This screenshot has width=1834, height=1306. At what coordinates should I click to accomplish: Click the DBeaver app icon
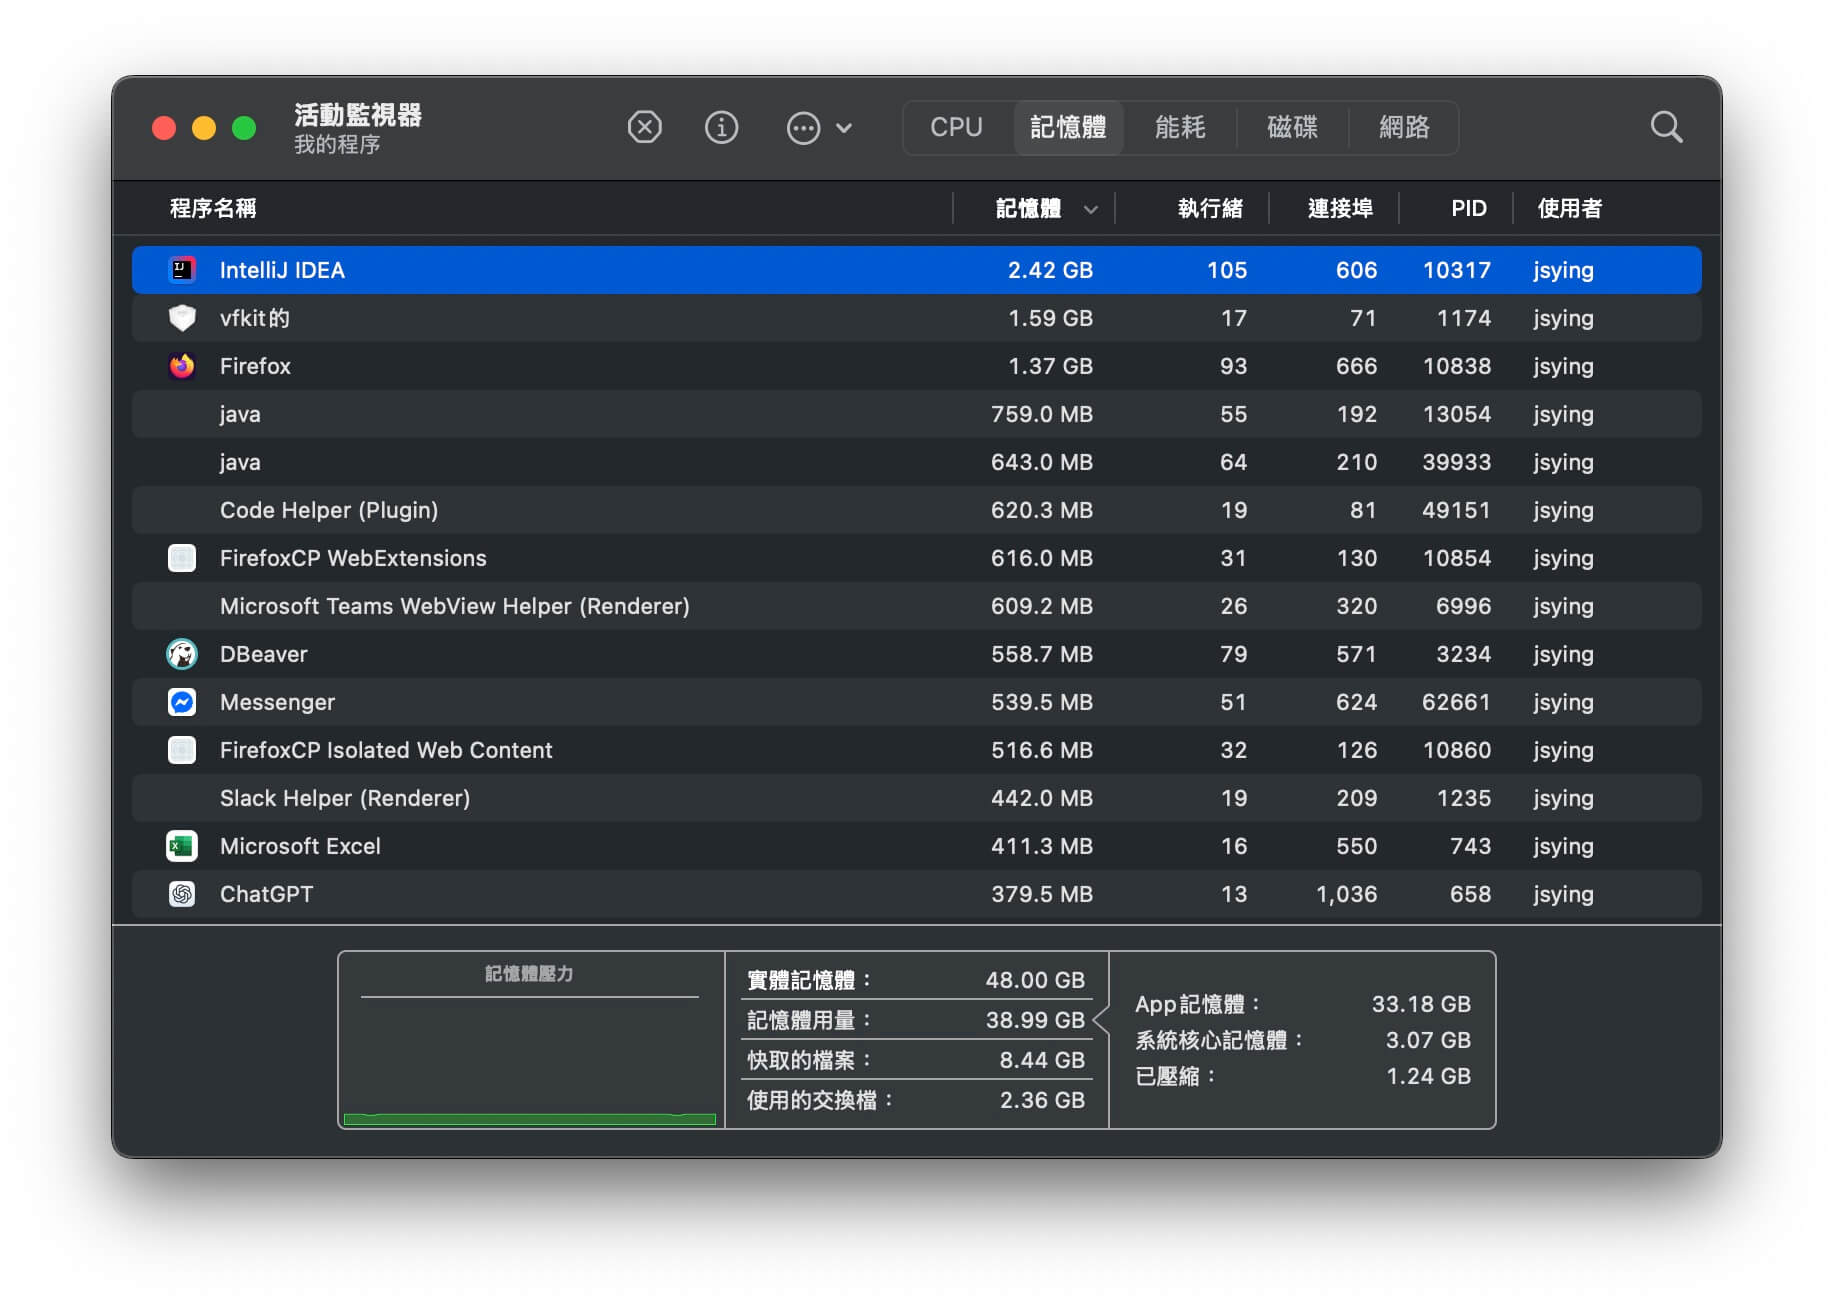coord(182,654)
